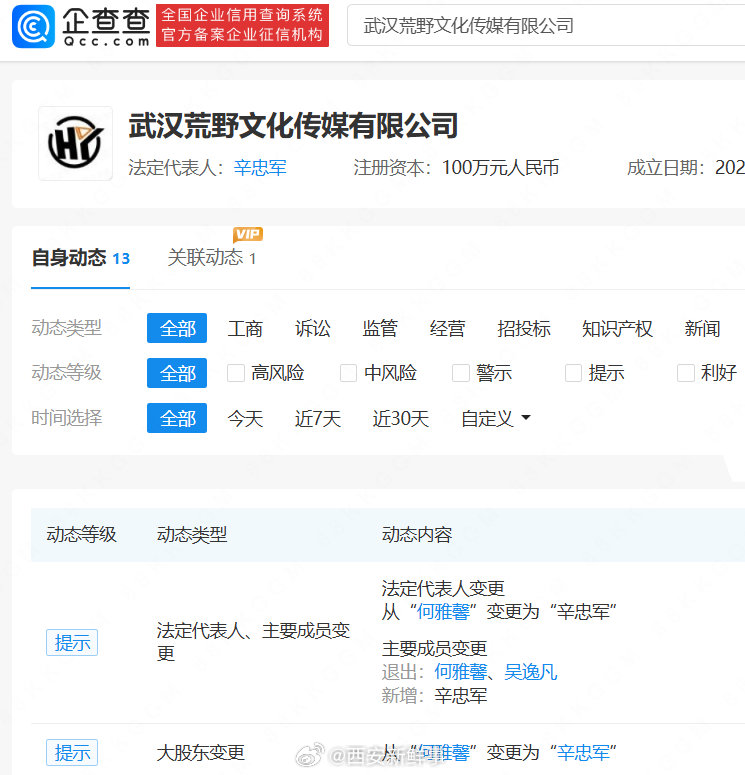The width and height of the screenshot is (745, 775).
Task: Check the 中风险 checkbox
Action: point(349,373)
